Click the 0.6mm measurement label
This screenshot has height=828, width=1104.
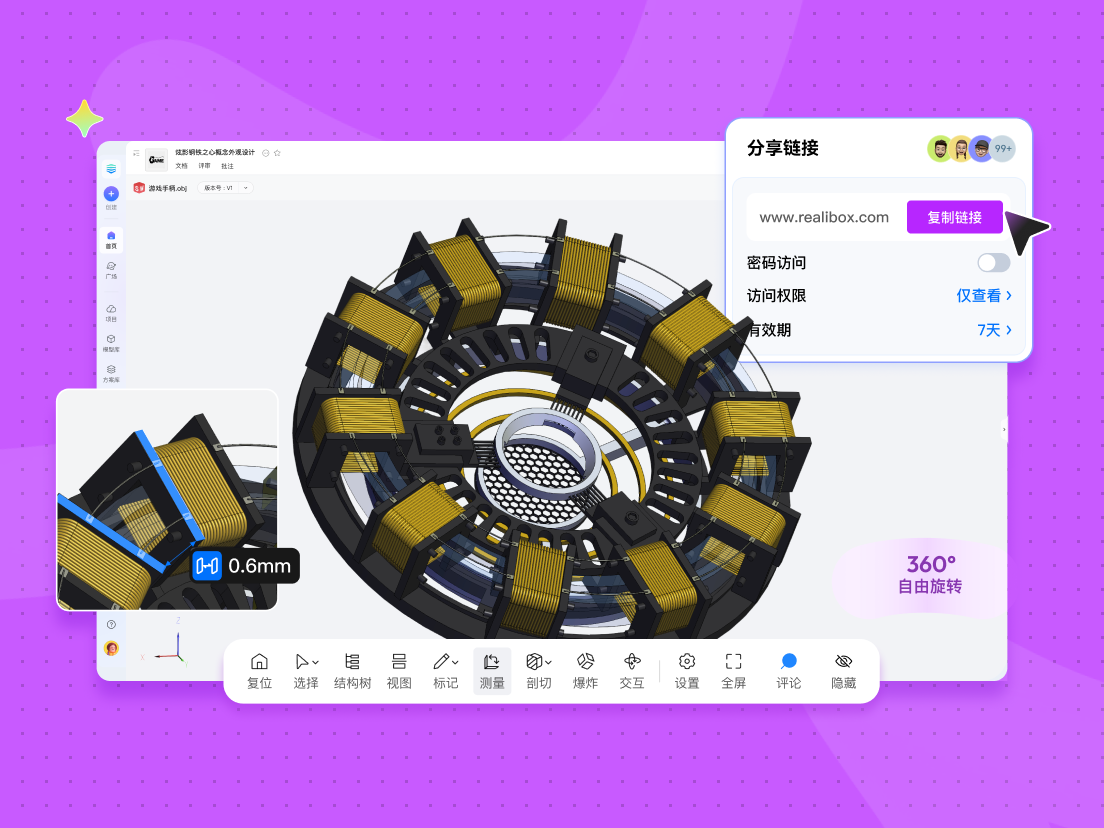tap(246, 565)
